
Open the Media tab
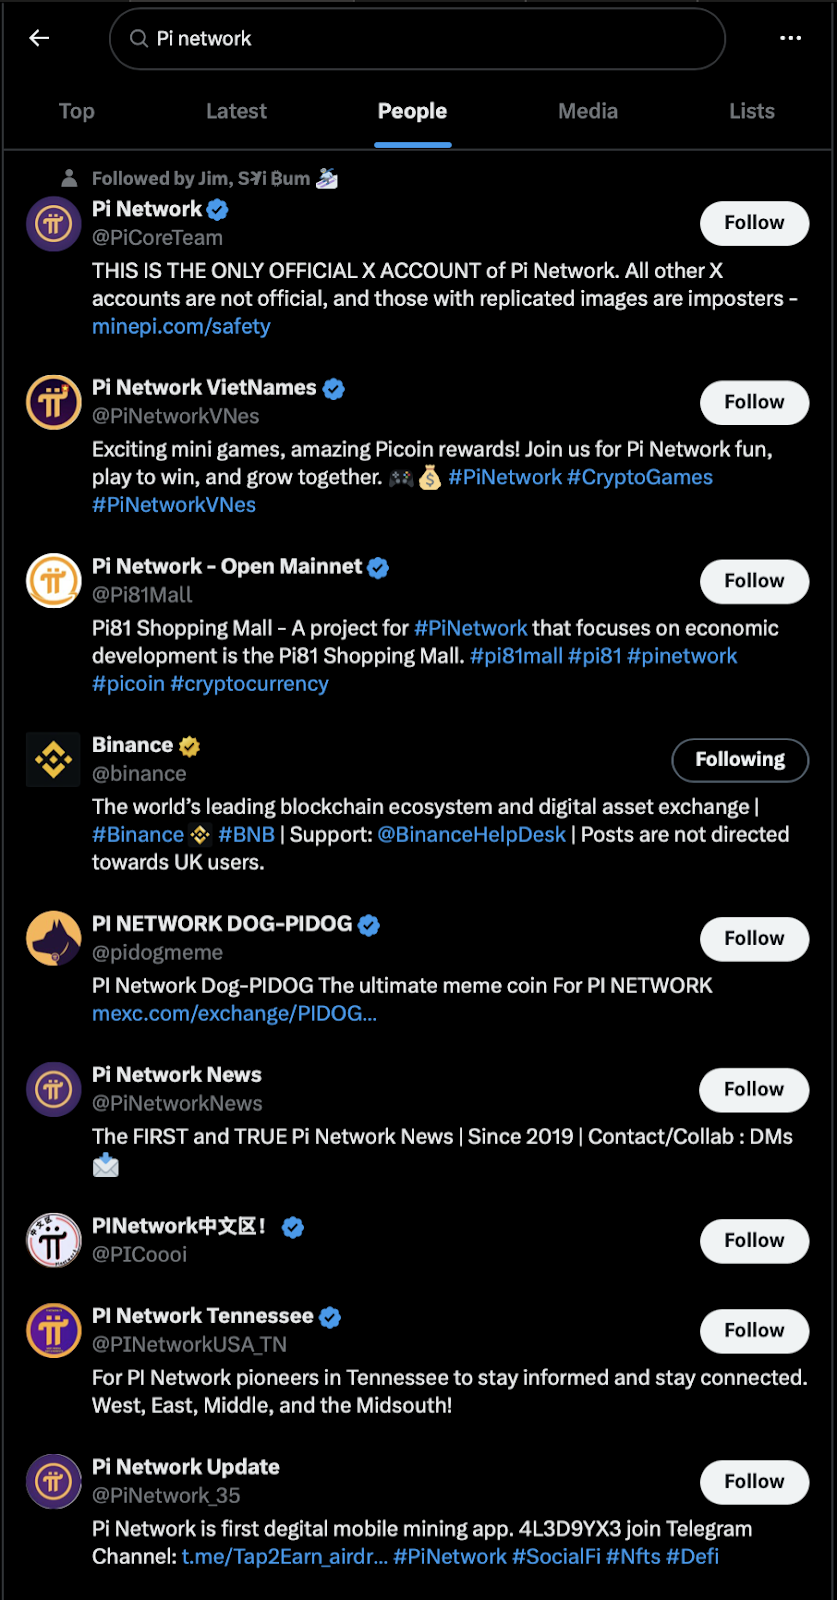tap(588, 111)
